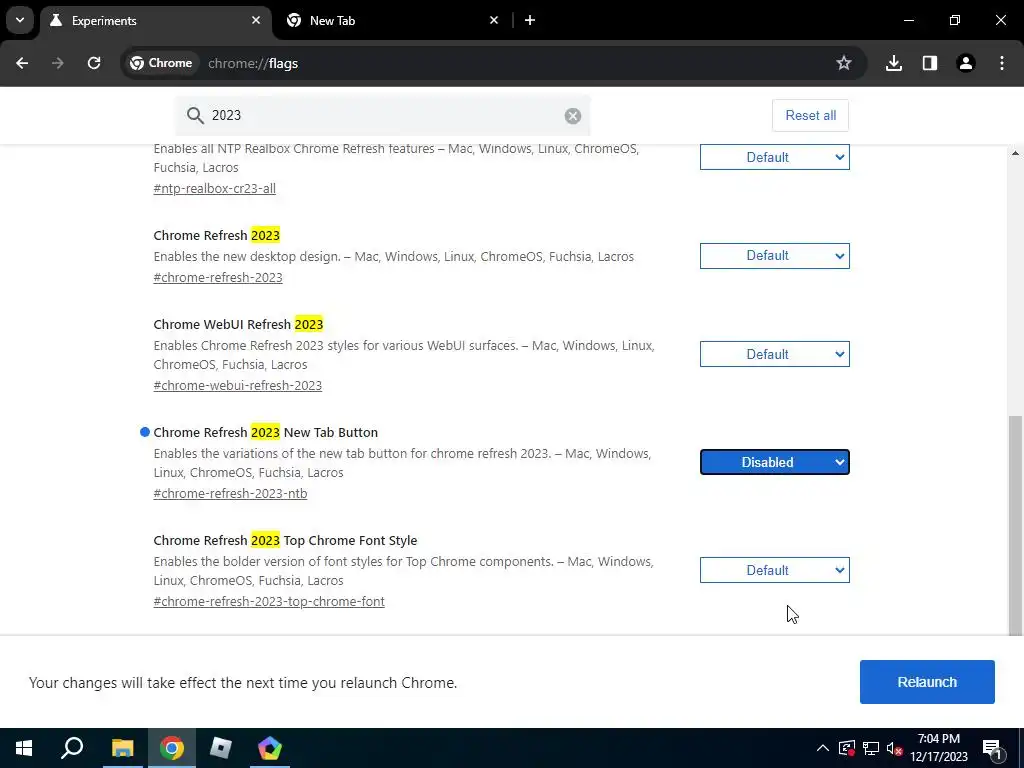Click the Reset all button
The height and width of the screenshot is (768, 1024).
tap(810, 116)
